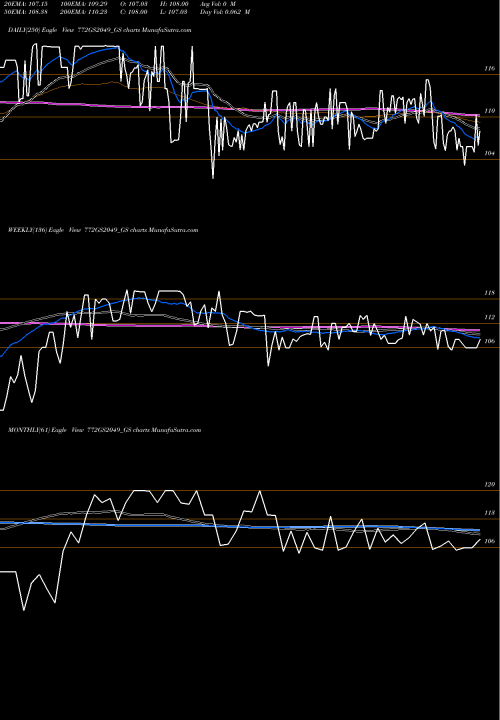Click the Avg Vol reading
The width and height of the screenshot is (500, 720).
tap(218, 4)
